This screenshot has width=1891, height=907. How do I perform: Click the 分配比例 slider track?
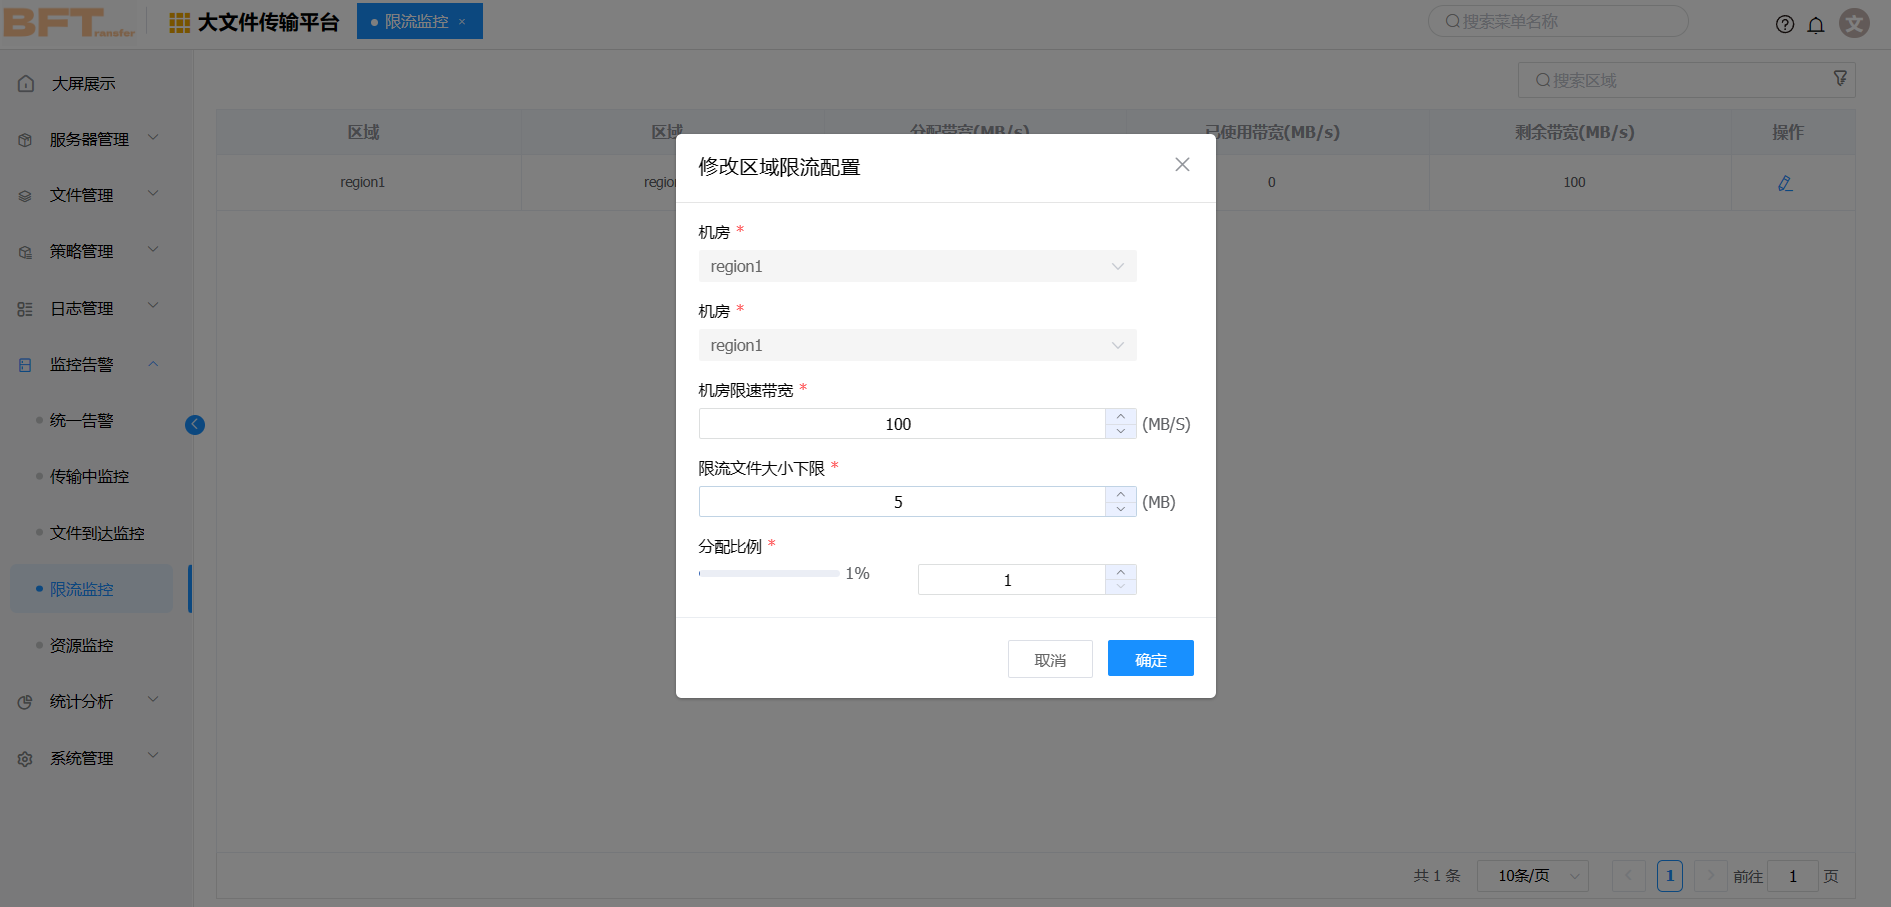(769, 574)
